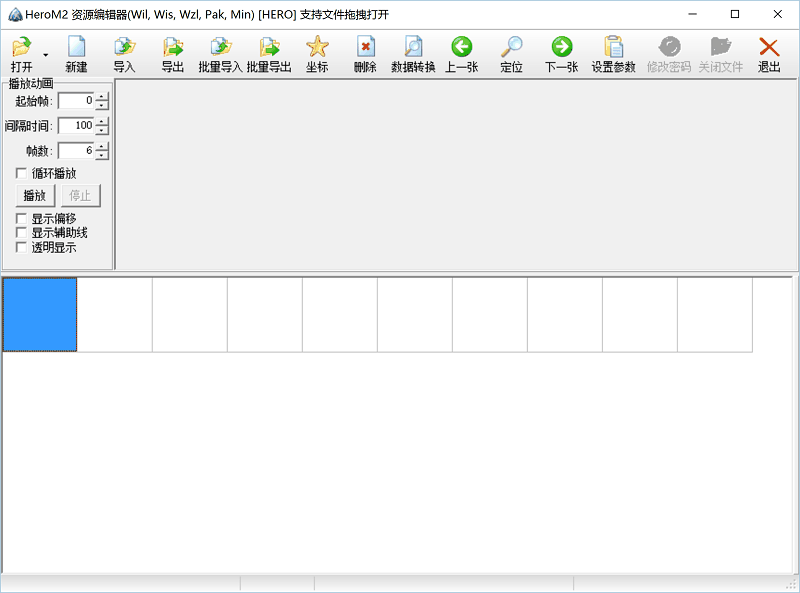Go to previous image with 上一张
The height and width of the screenshot is (593, 800).
click(x=461, y=48)
